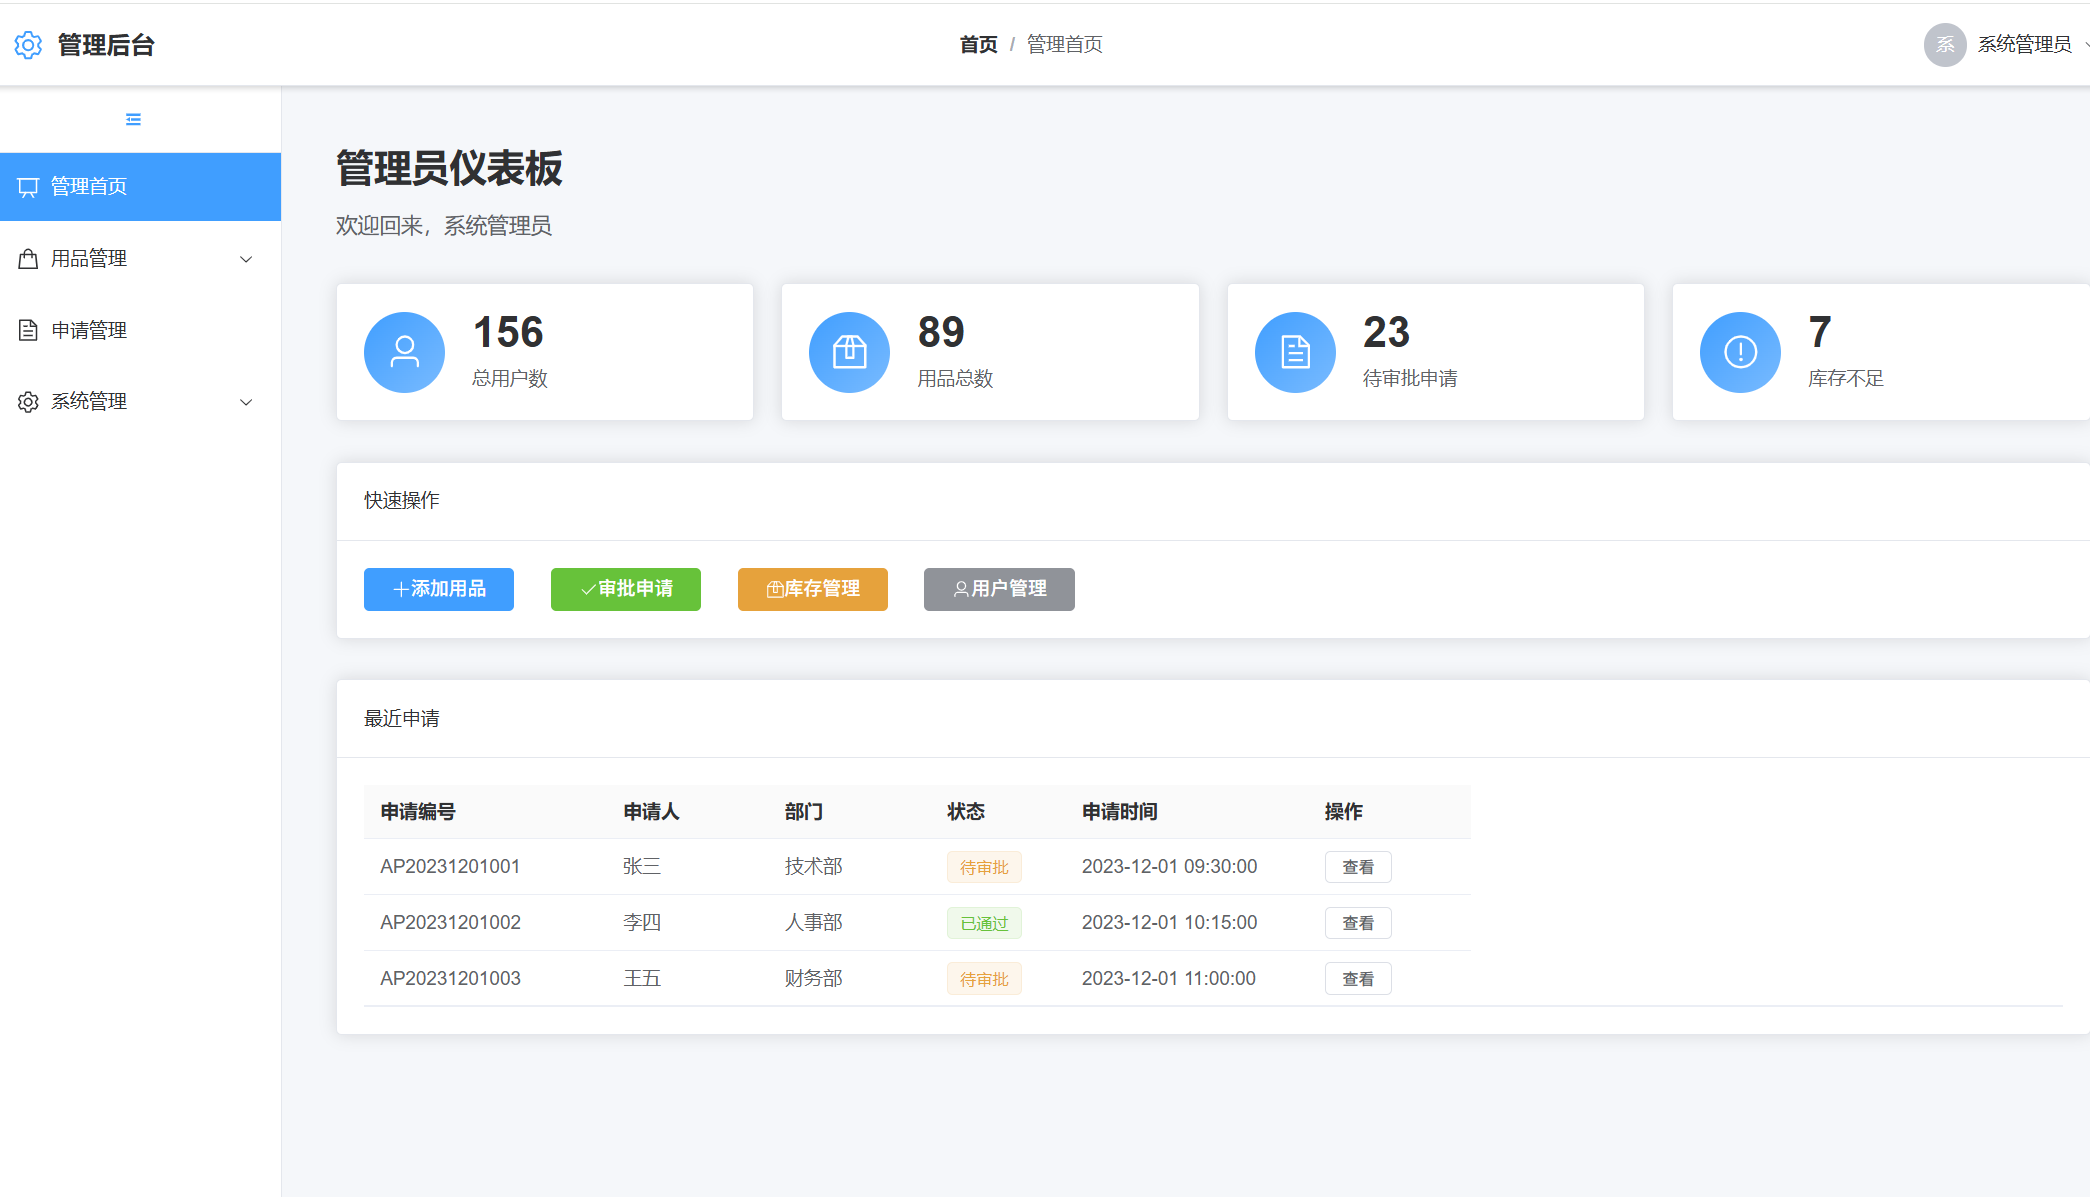Click the system administrator avatar icon

(1944, 45)
